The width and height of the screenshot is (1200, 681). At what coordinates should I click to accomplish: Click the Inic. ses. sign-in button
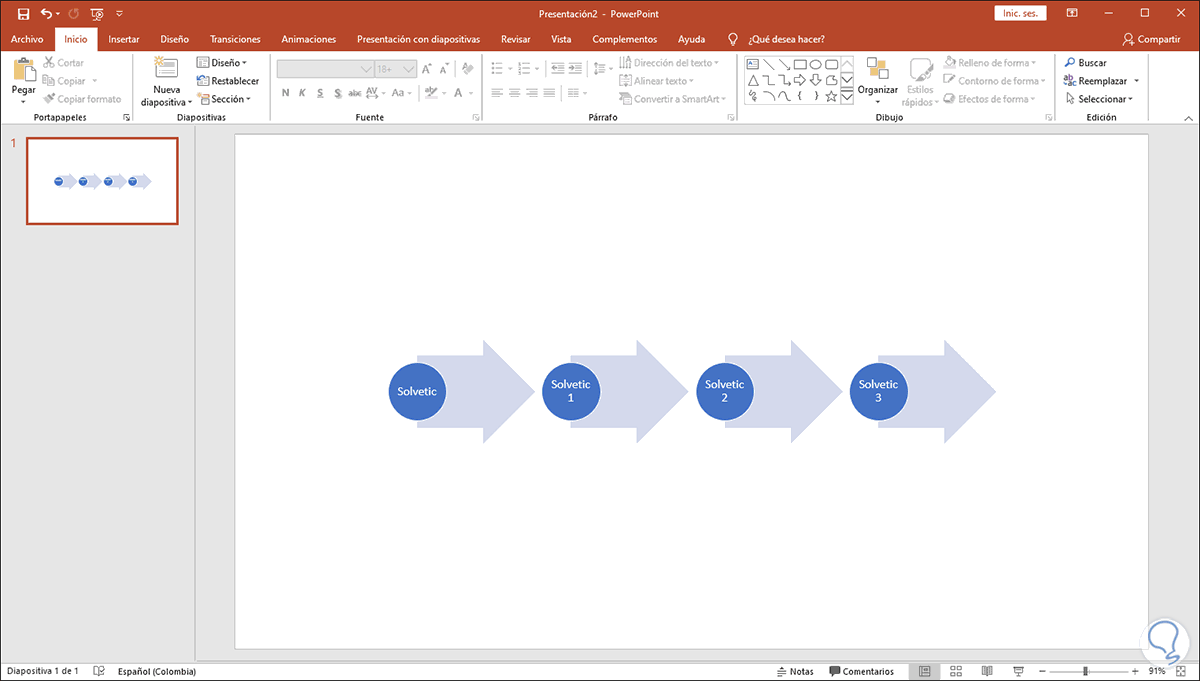click(x=1021, y=13)
